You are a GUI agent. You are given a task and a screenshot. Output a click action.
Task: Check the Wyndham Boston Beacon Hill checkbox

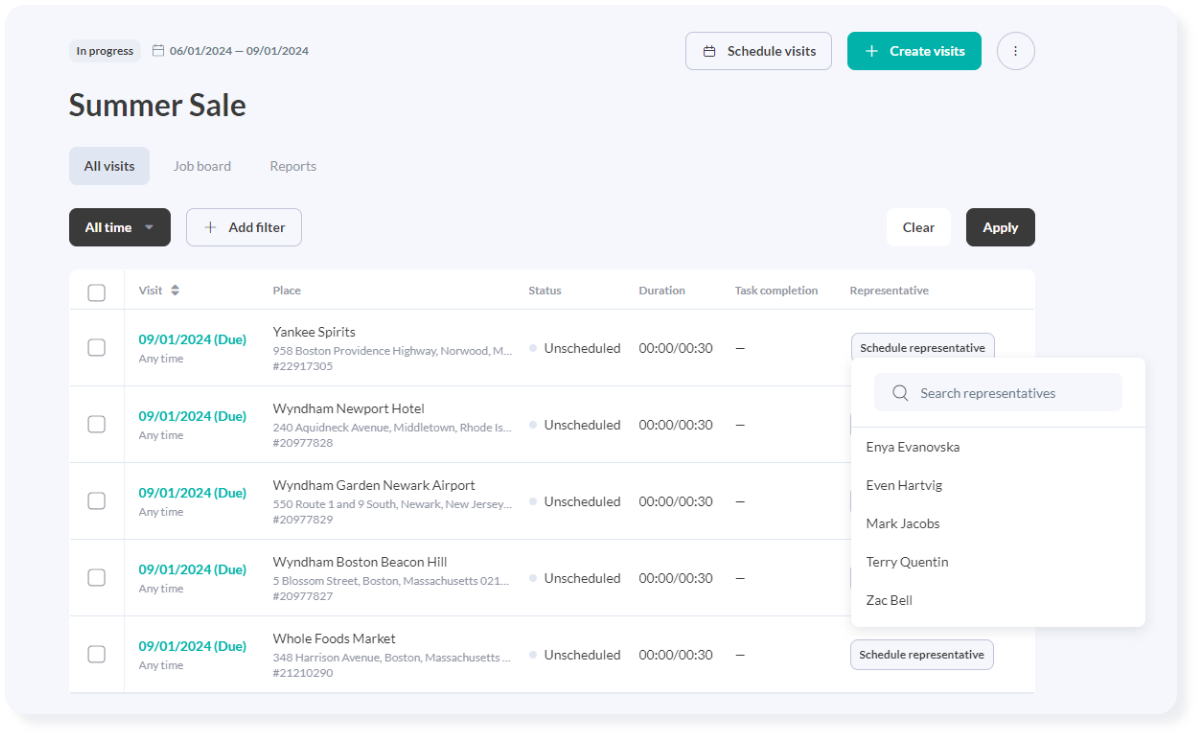(96, 578)
